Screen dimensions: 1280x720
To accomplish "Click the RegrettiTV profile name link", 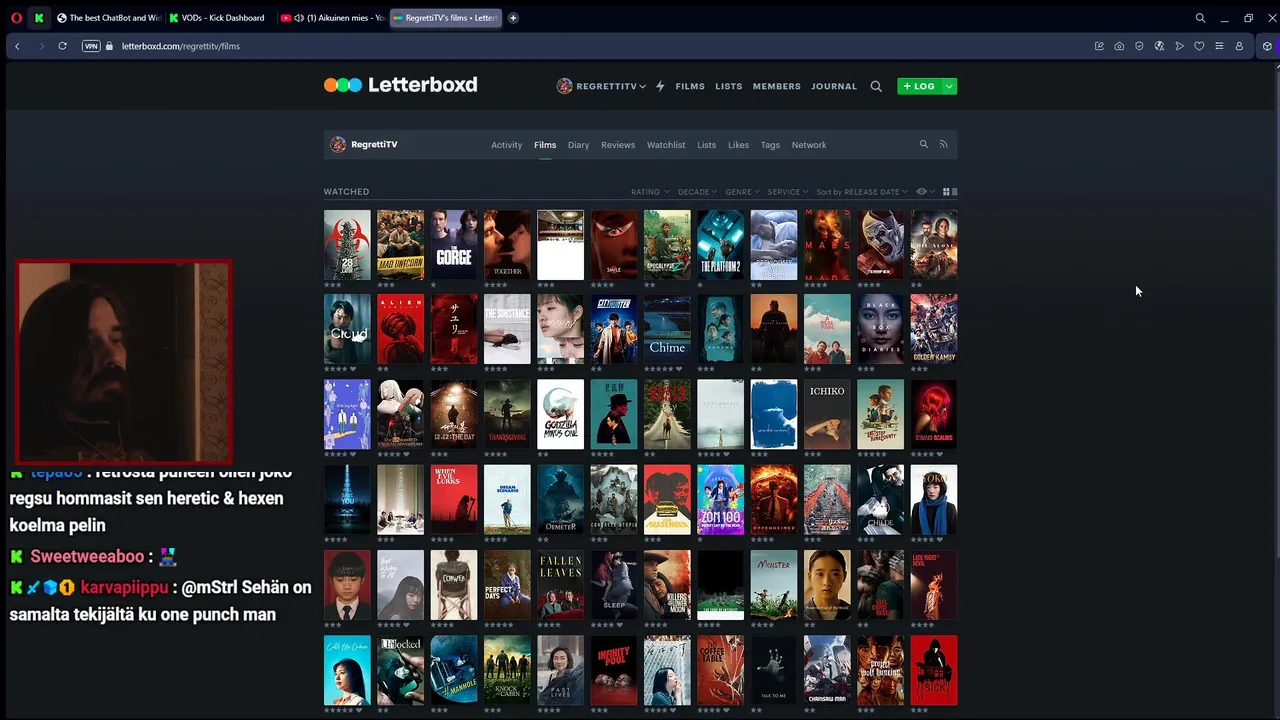I will click(374, 145).
